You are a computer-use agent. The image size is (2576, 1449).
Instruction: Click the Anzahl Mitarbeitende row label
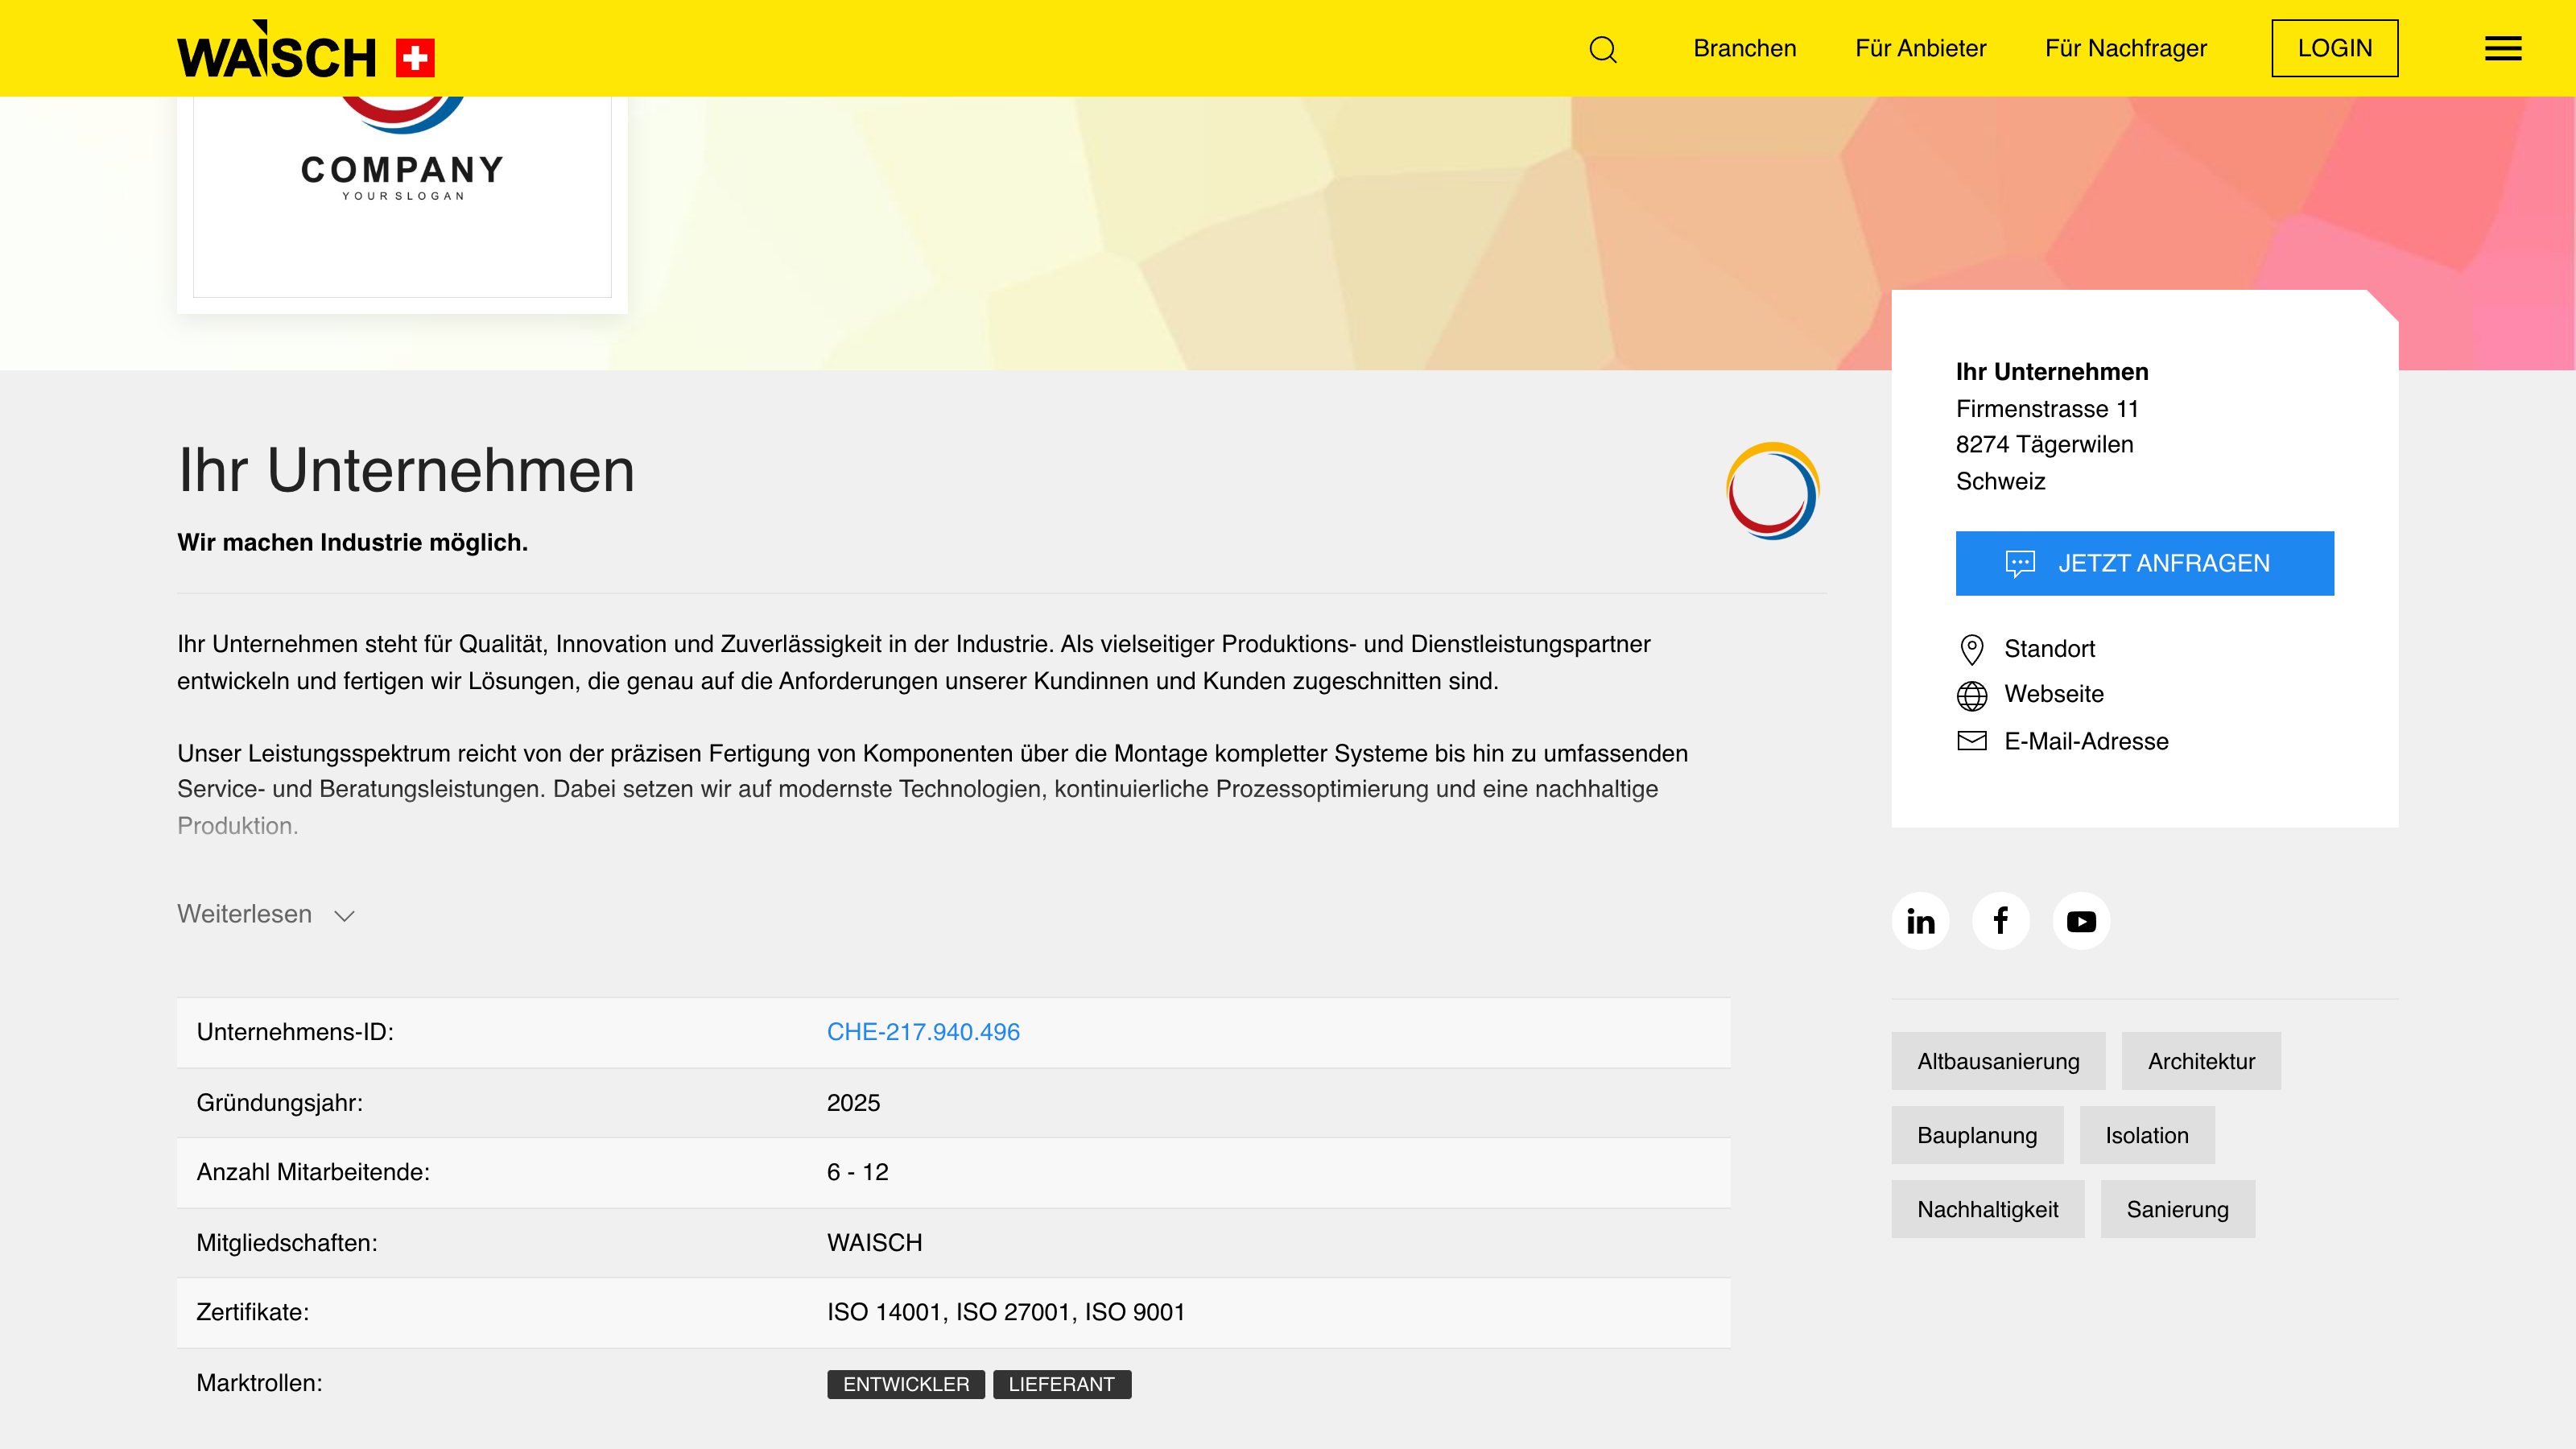[313, 1172]
